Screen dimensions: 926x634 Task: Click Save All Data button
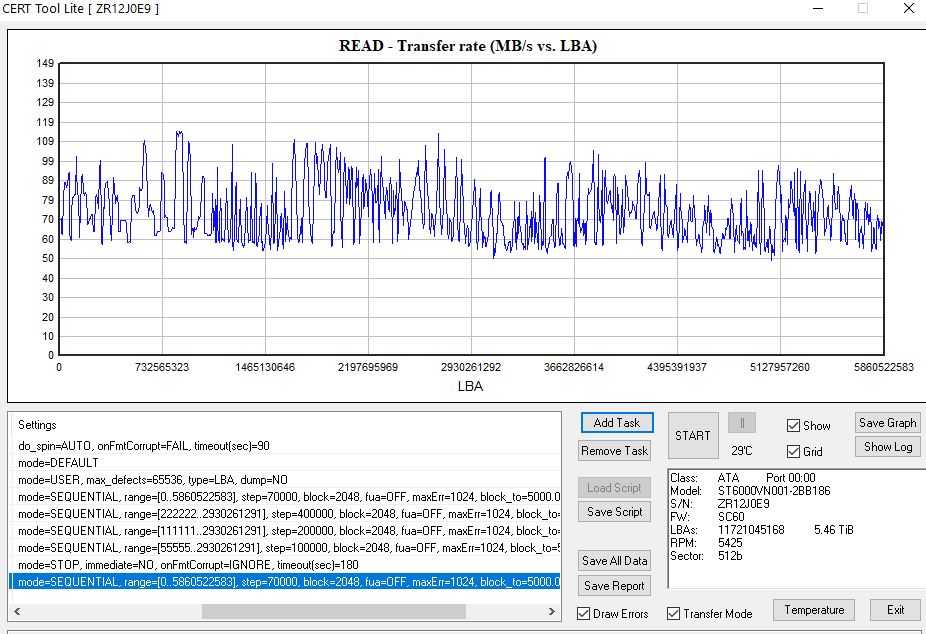click(615, 561)
